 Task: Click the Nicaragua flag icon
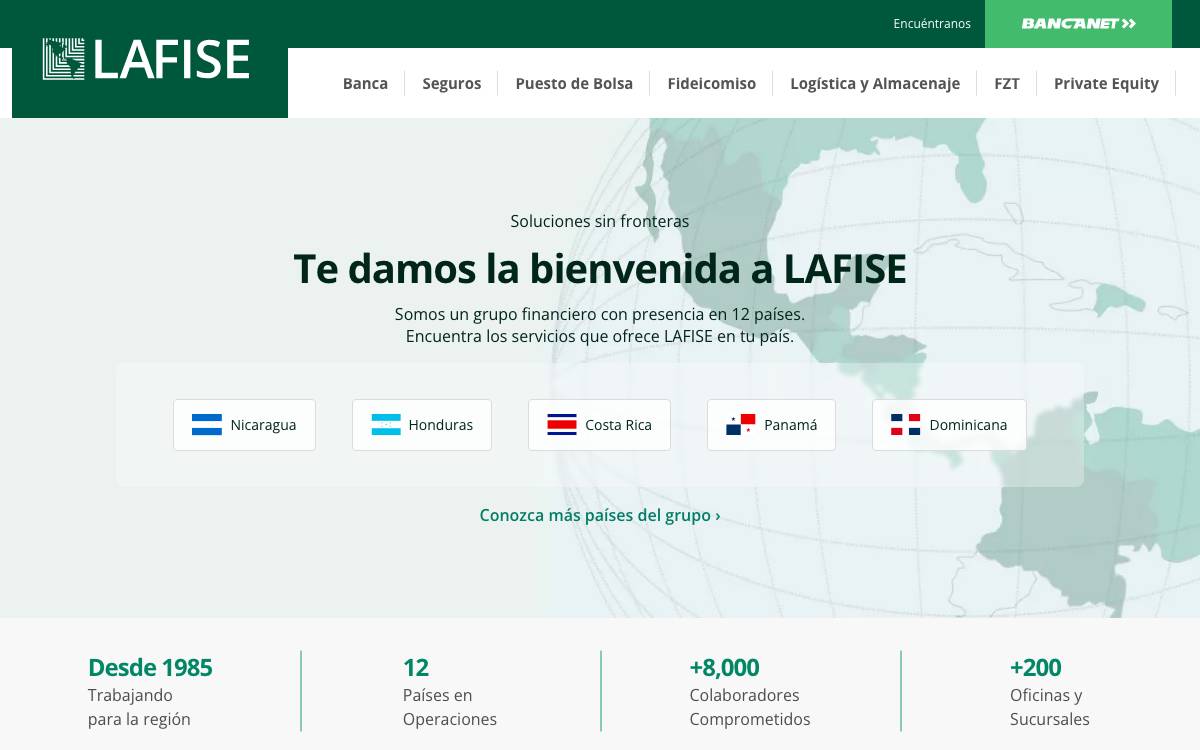(x=207, y=425)
